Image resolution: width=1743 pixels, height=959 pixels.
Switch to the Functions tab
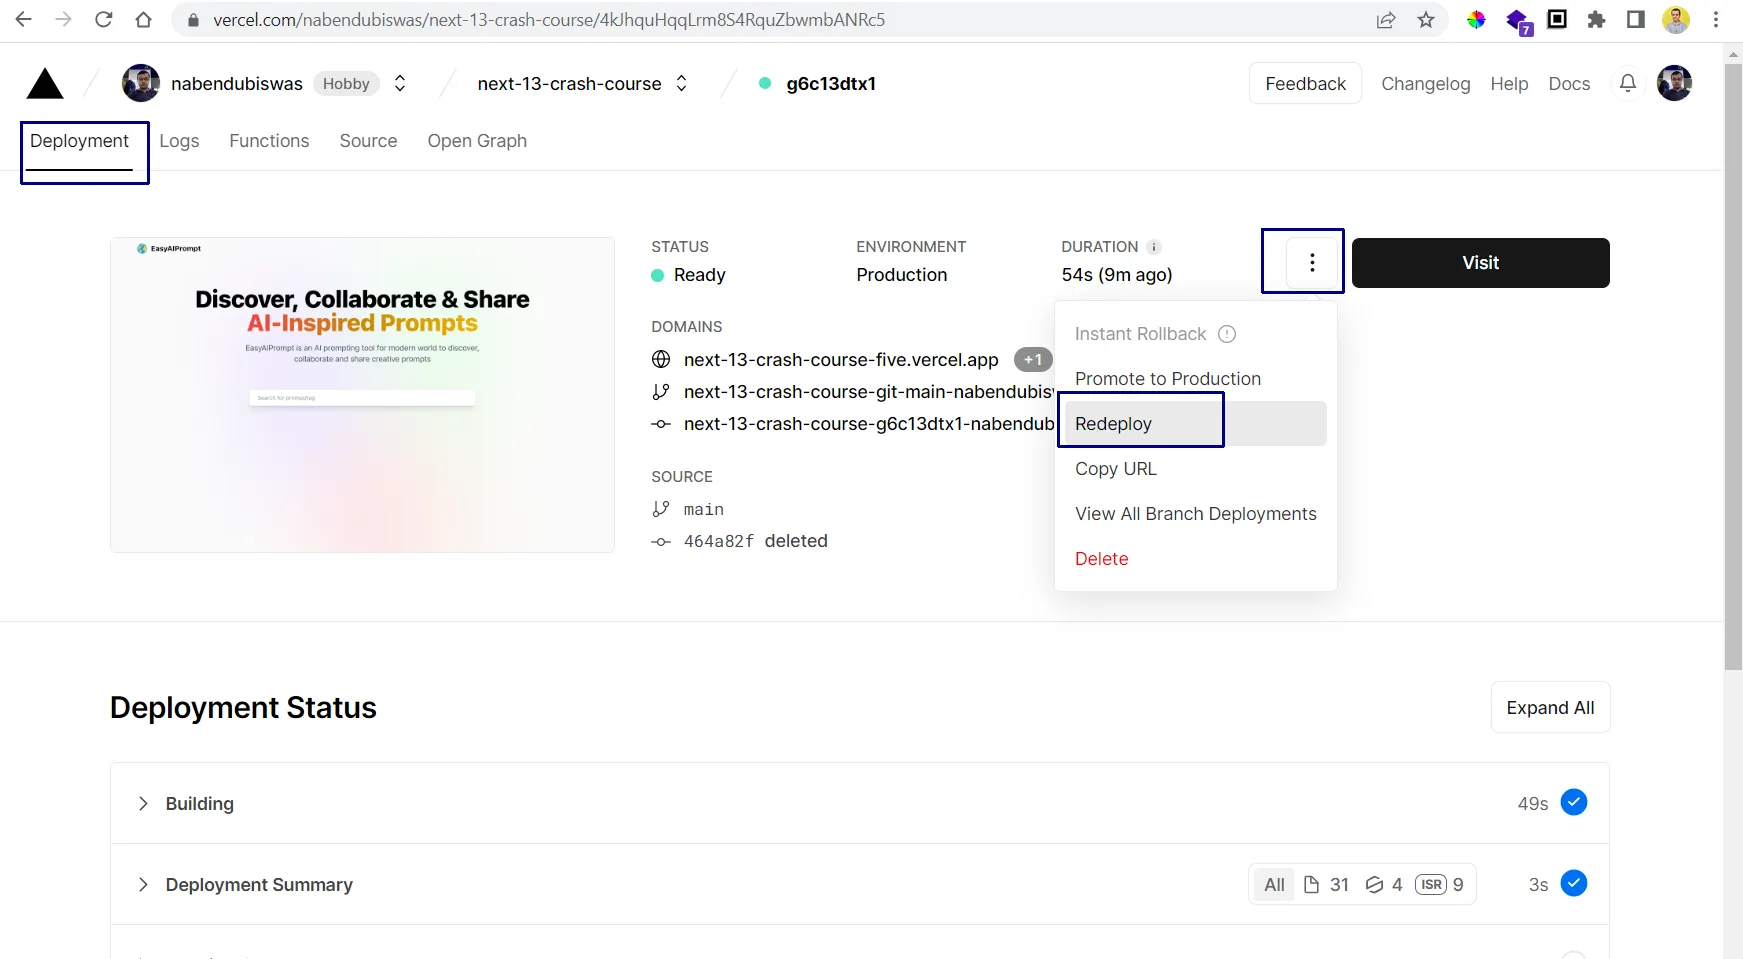click(x=269, y=141)
